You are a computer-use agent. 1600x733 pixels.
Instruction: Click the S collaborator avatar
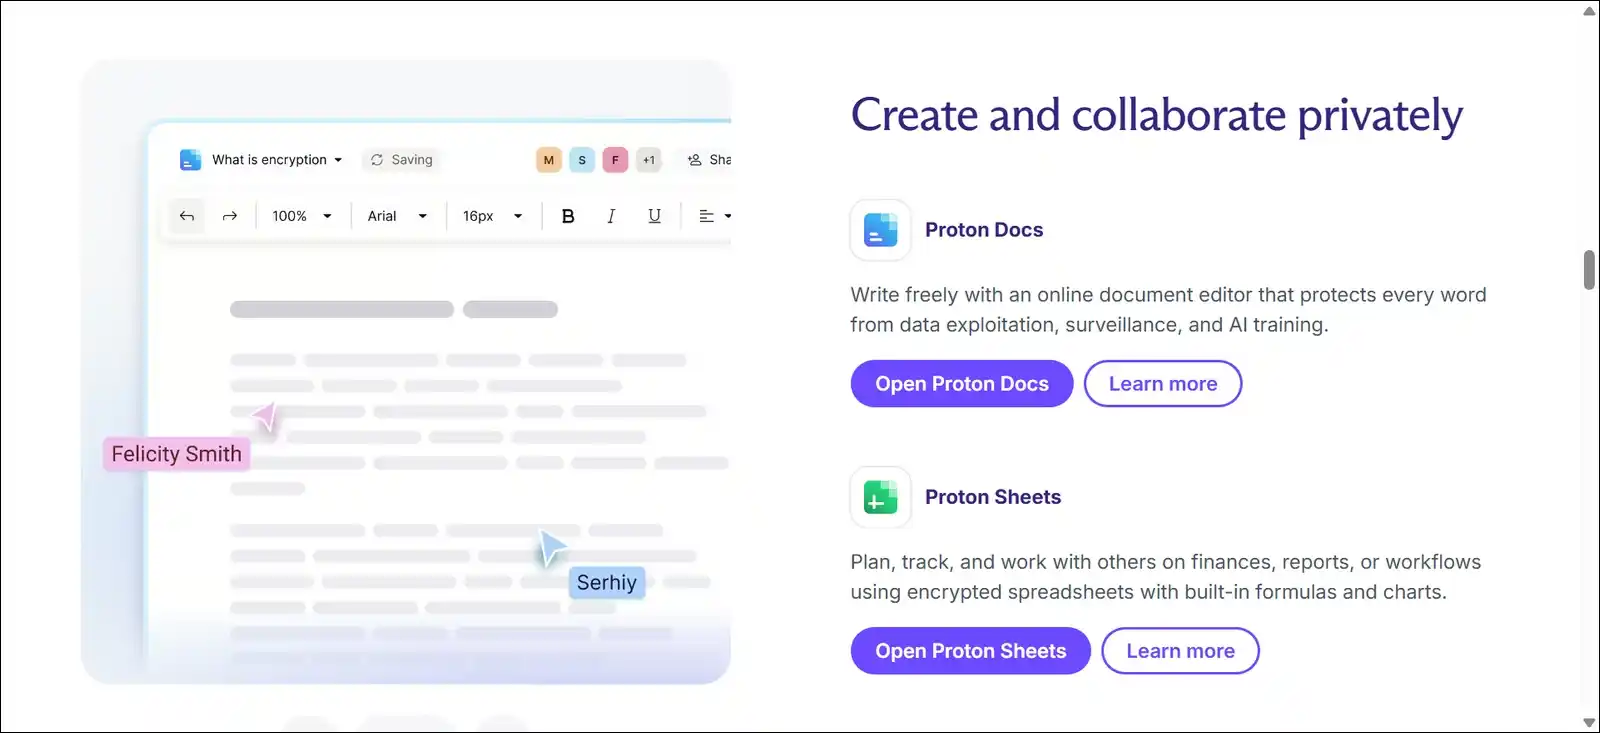582,160
